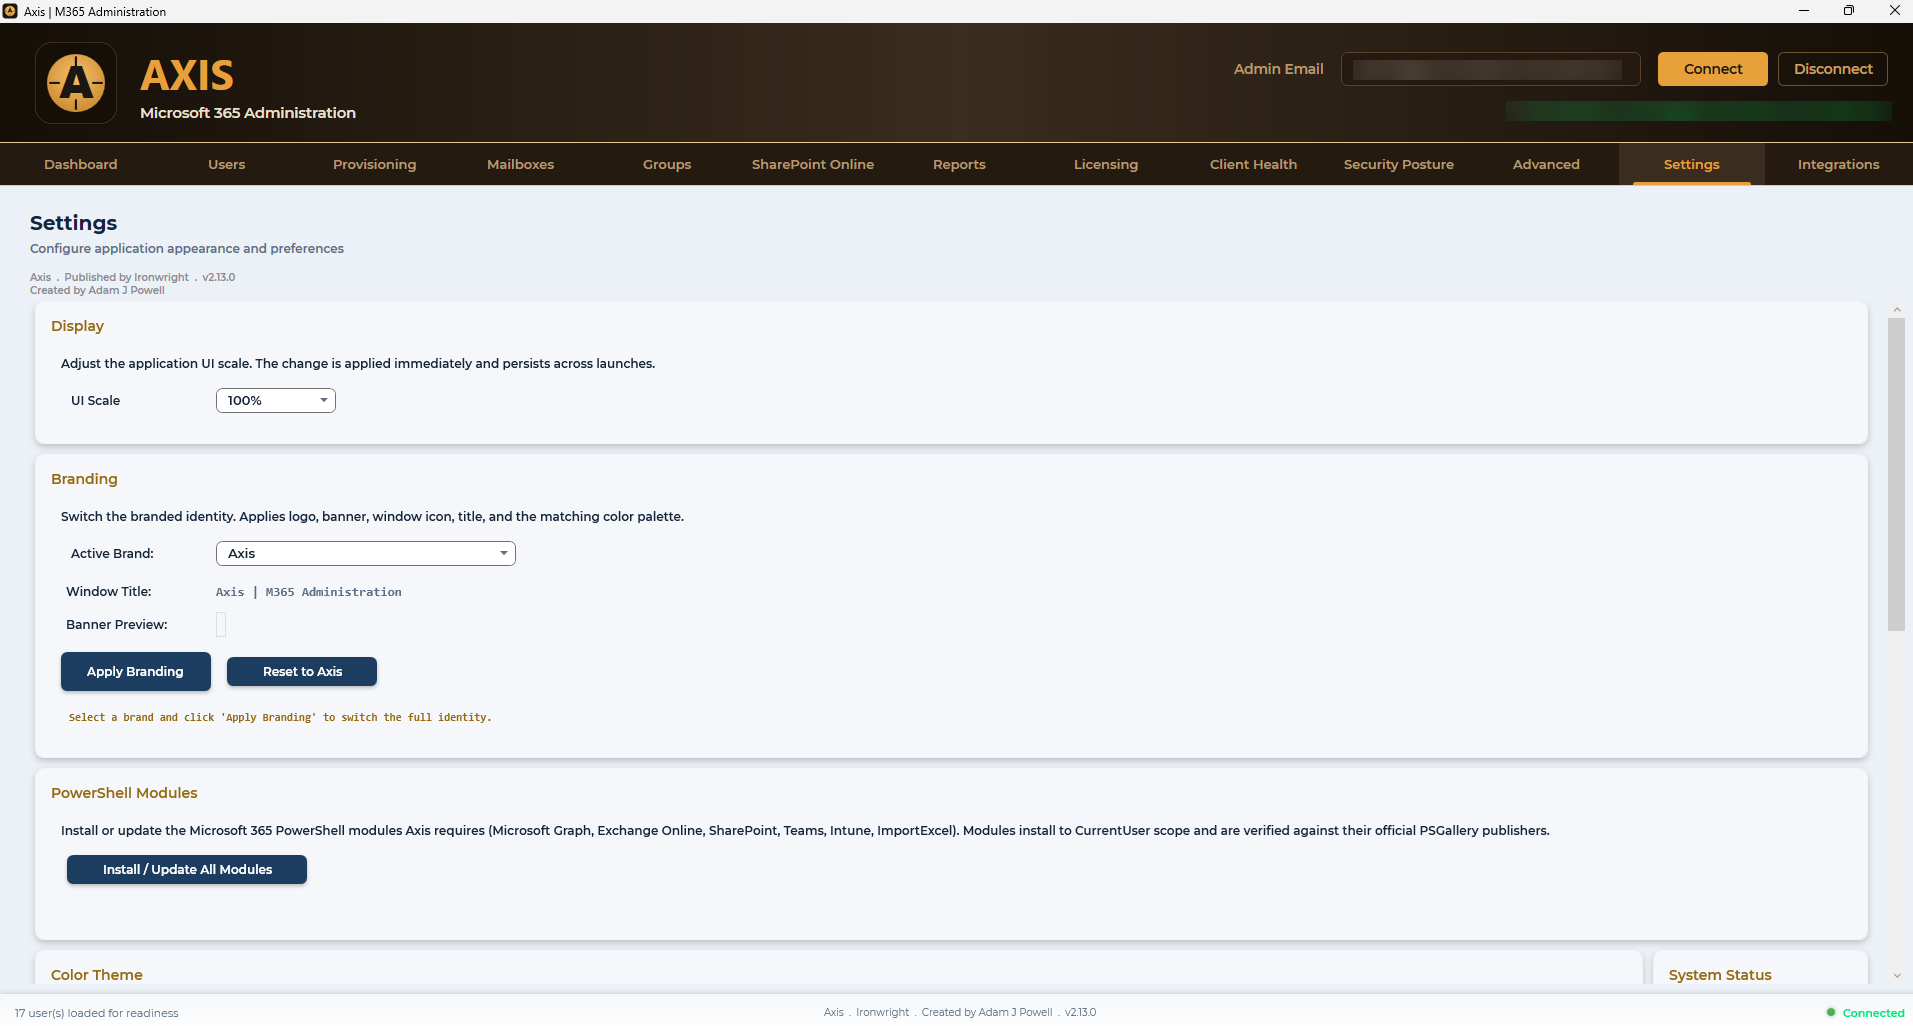This screenshot has height=1026, width=1913.
Task: Click the green Connected status indicator
Action: coord(1865,1013)
